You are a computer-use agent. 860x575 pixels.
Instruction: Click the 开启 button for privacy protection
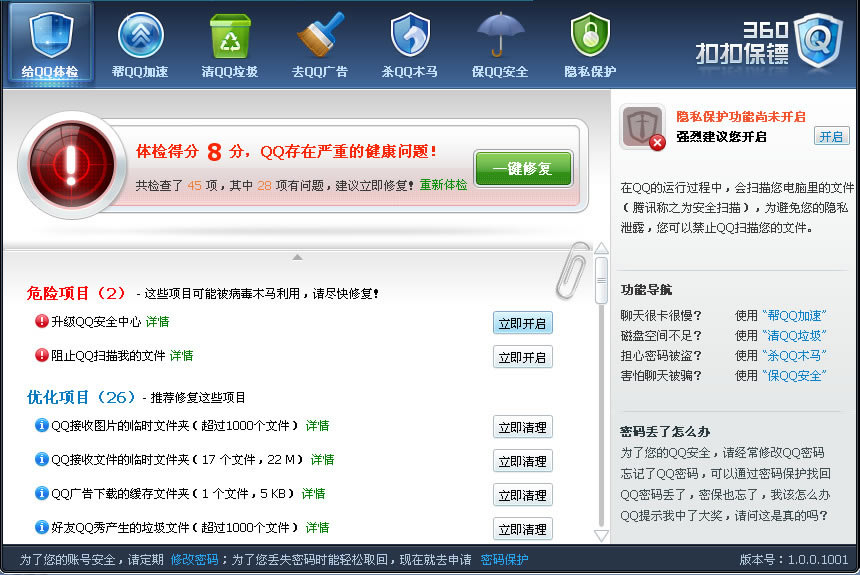pyautogui.click(x=831, y=136)
